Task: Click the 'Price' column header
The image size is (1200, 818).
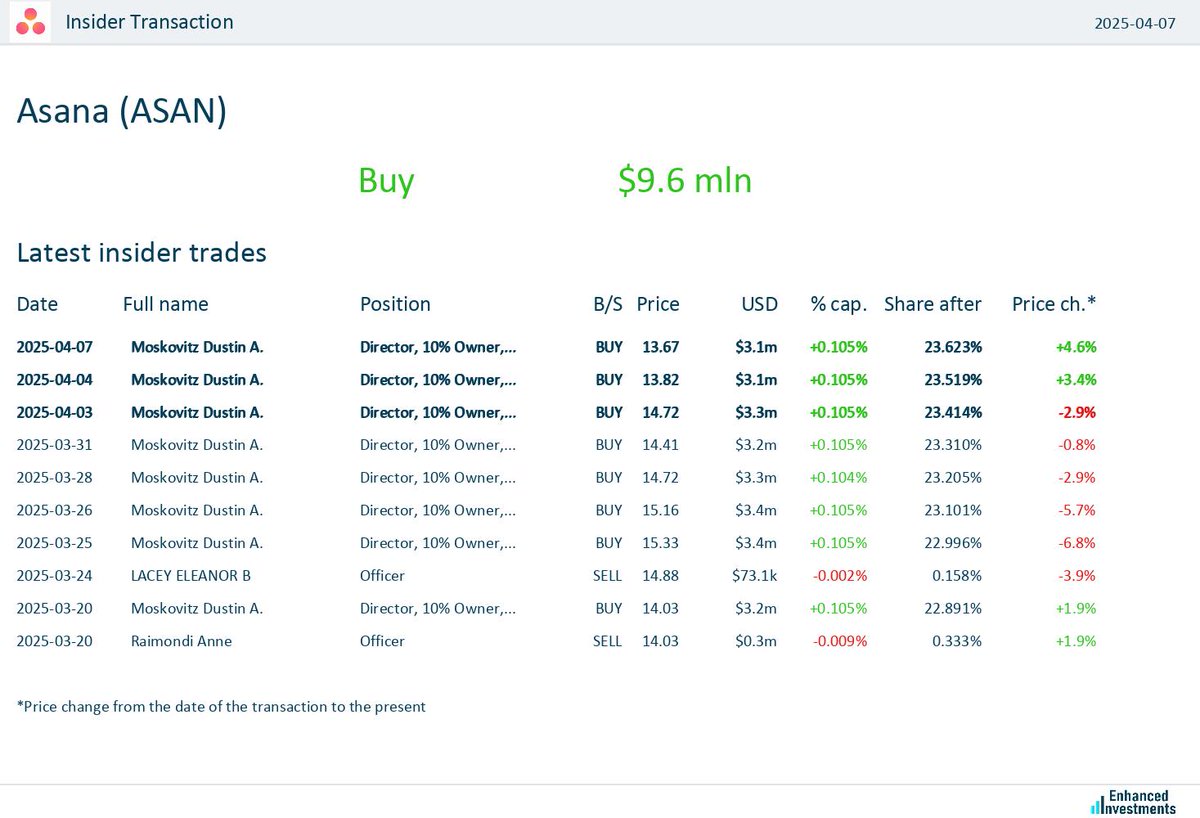Action: pos(658,304)
